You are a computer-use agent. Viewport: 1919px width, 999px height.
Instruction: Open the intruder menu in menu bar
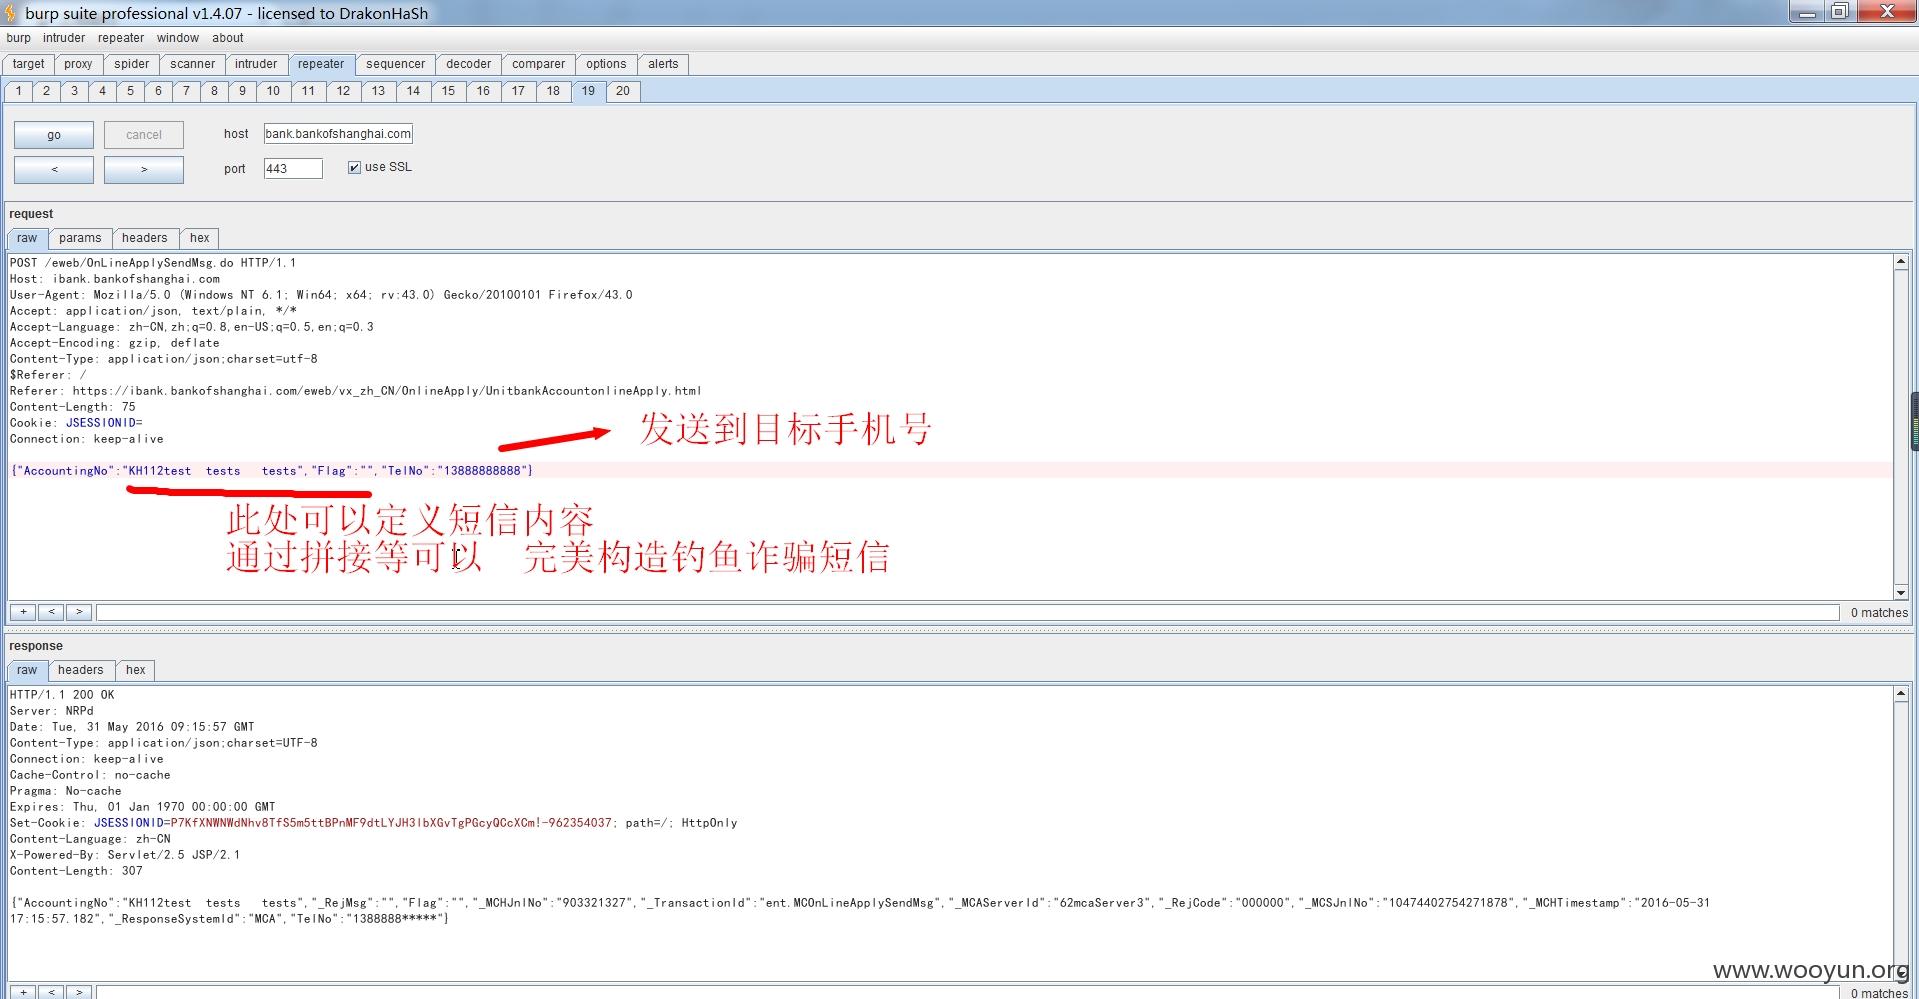click(64, 38)
